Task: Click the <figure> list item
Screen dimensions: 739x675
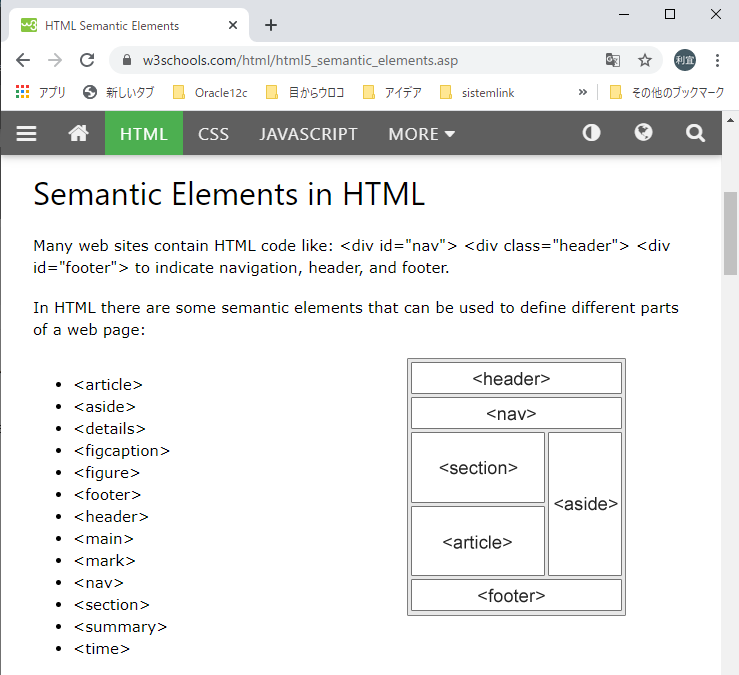Action: tap(107, 473)
